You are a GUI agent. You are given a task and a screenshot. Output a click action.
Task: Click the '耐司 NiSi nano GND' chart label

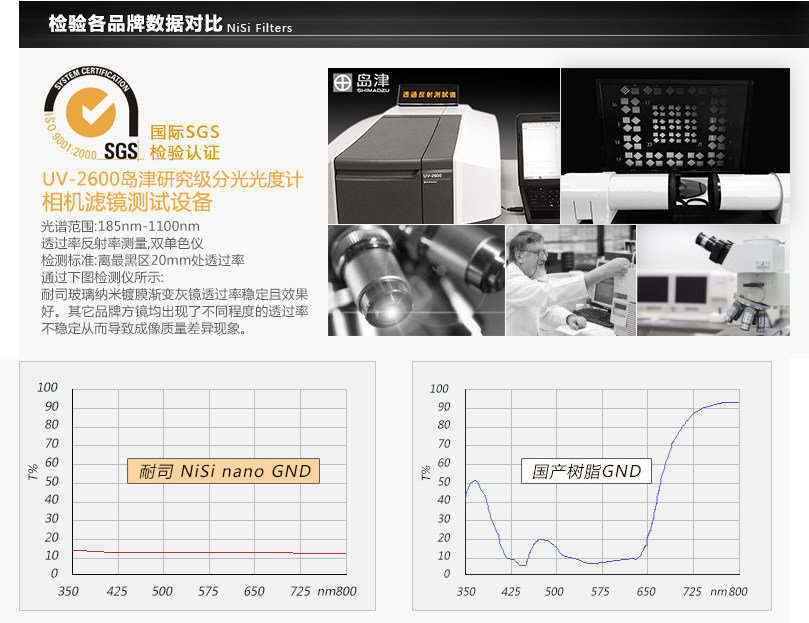tap(223, 471)
